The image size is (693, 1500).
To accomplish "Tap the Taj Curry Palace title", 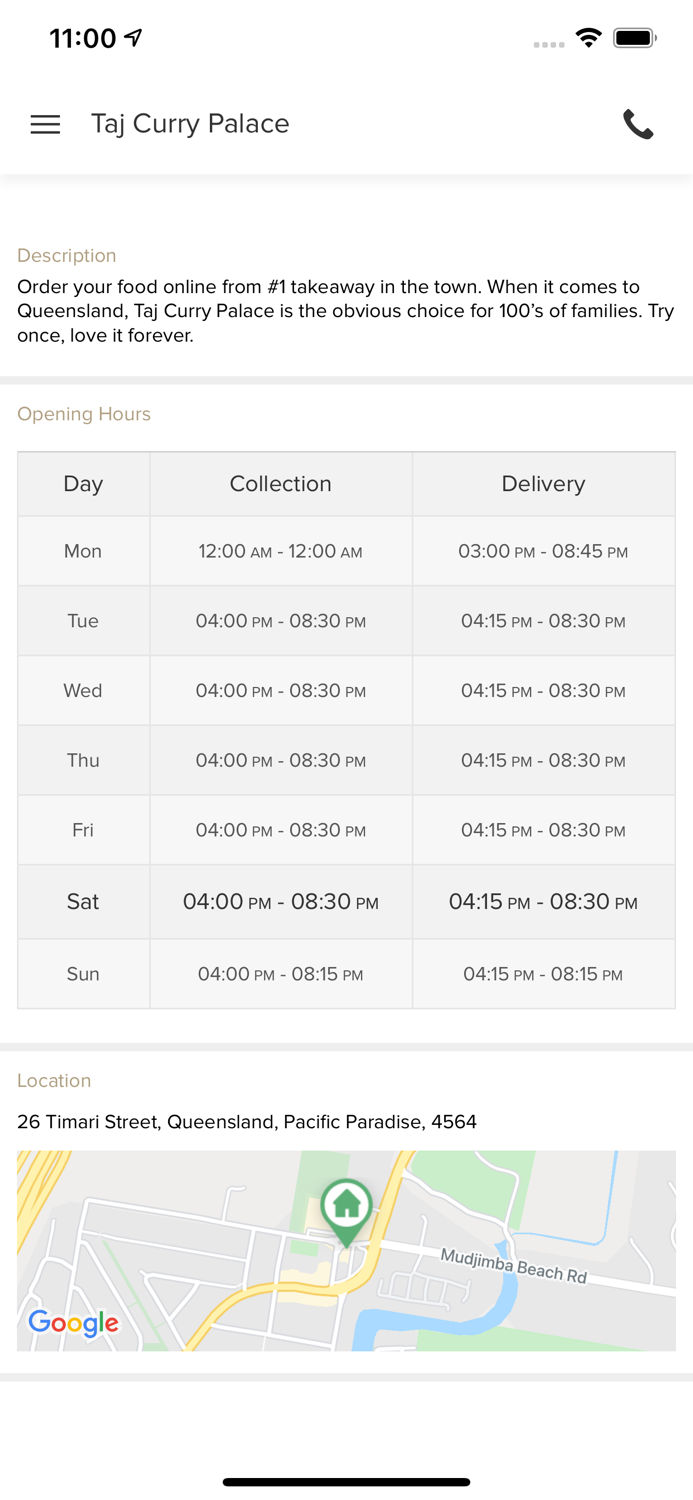I will [190, 124].
